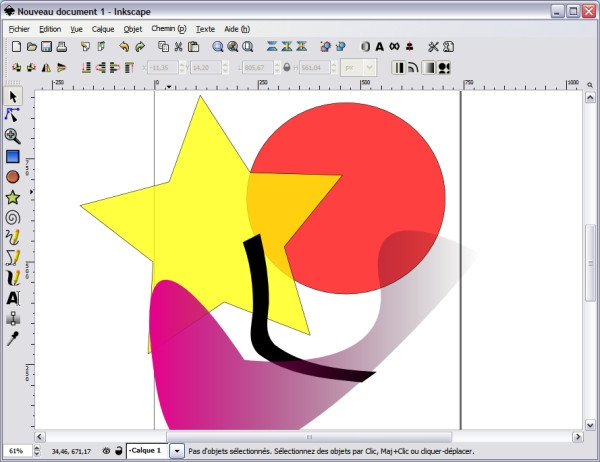Screen dimensions: 600x462
Task: Toggle transform gradients option
Action: pos(428,68)
